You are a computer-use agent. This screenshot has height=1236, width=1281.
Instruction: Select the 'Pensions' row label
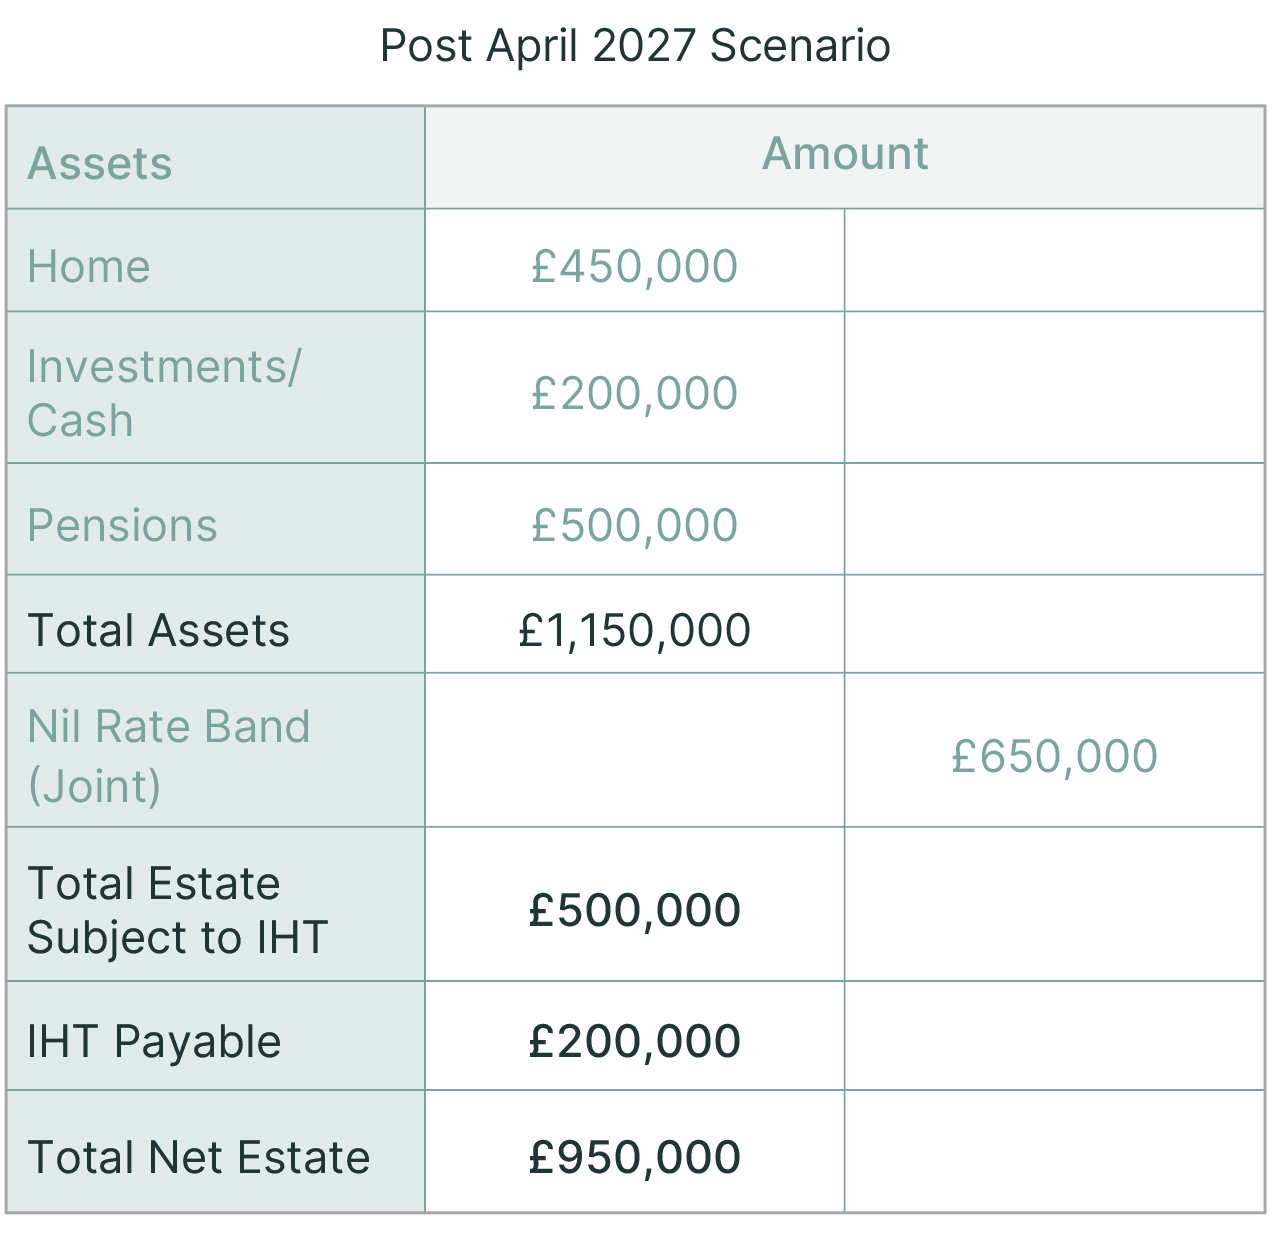pyautogui.click(x=122, y=526)
